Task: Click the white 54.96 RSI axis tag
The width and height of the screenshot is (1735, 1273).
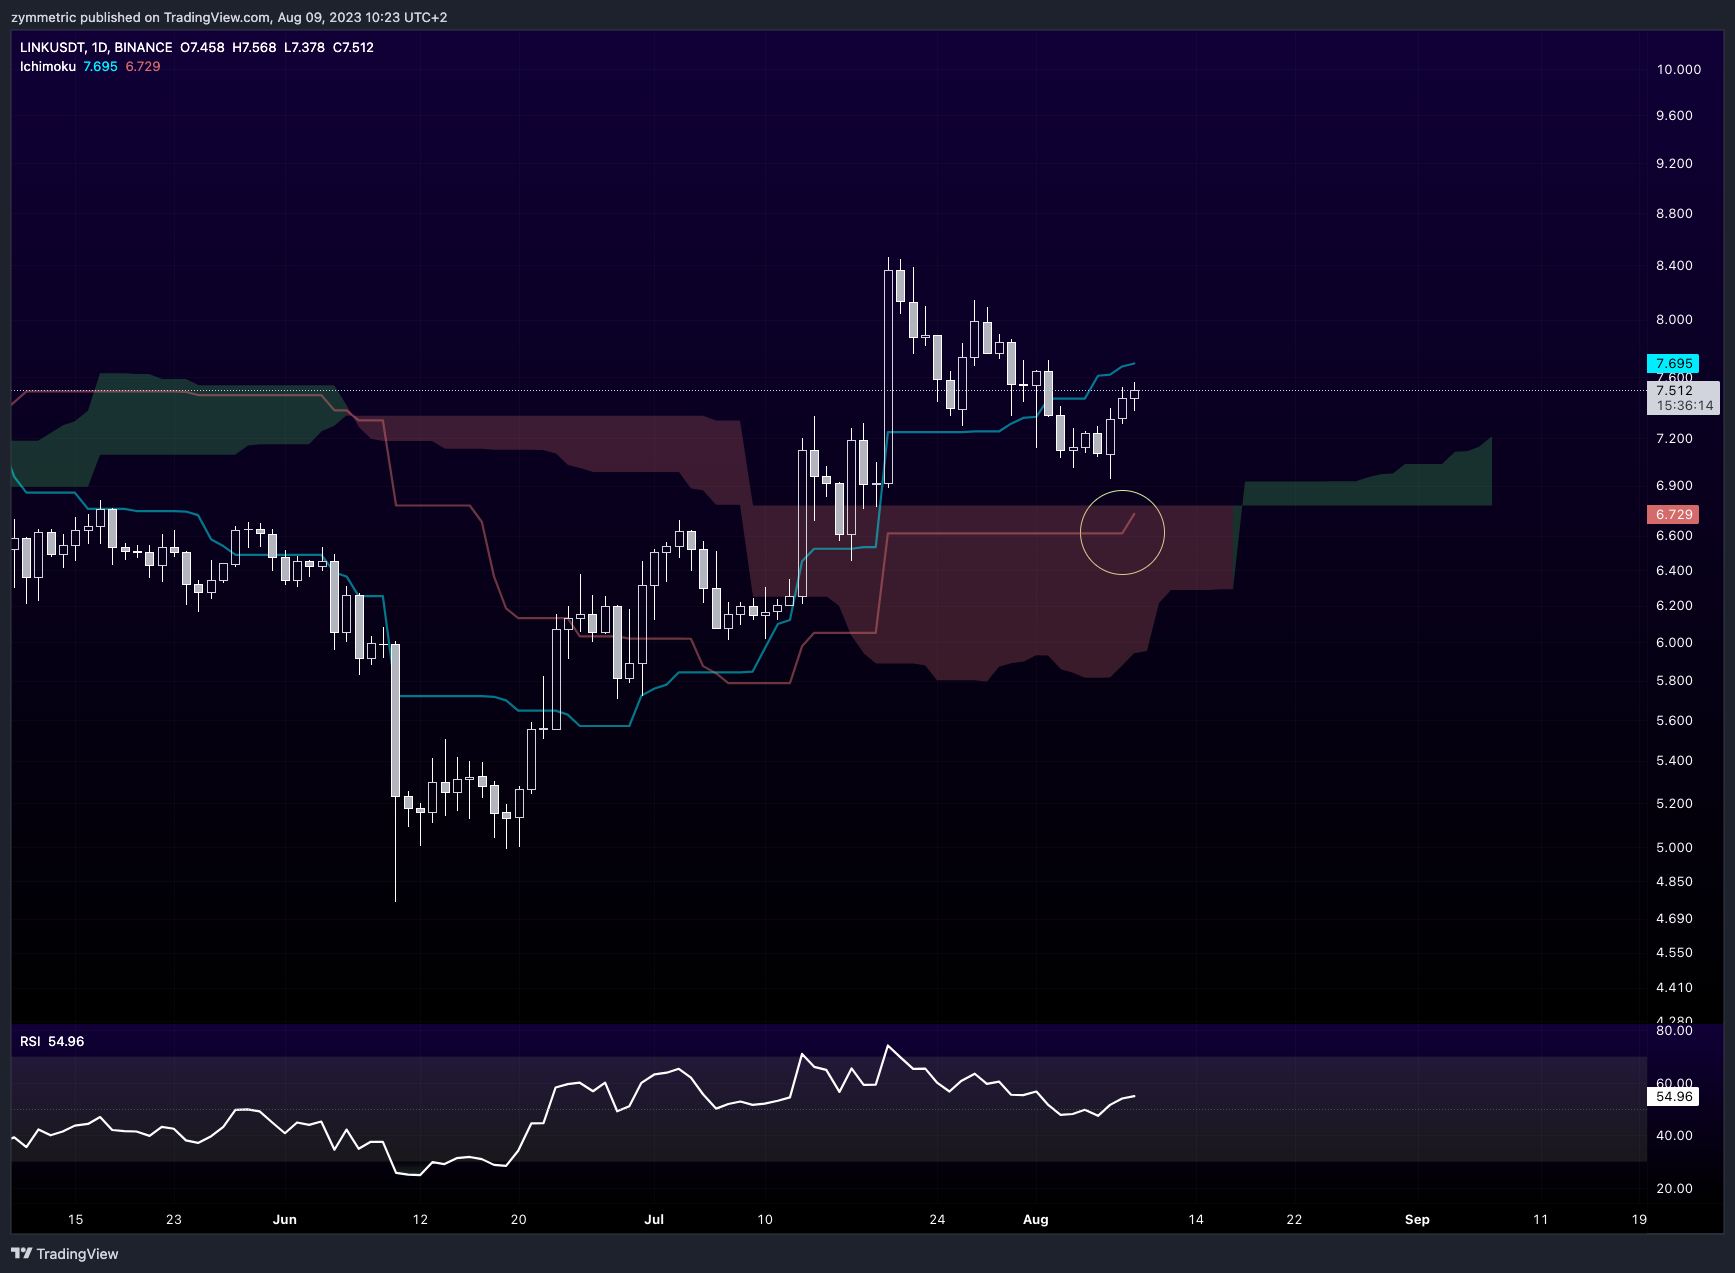Action: point(1673,1097)
